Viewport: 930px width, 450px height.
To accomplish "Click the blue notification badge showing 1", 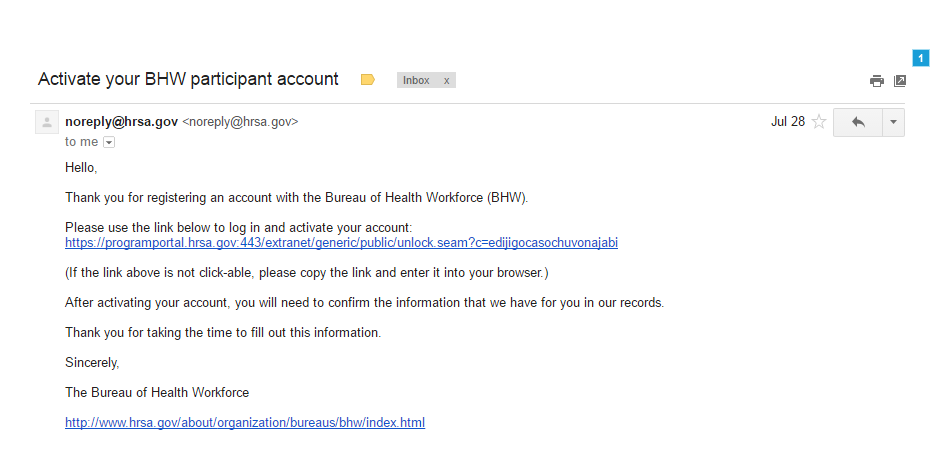I will 921,58.
